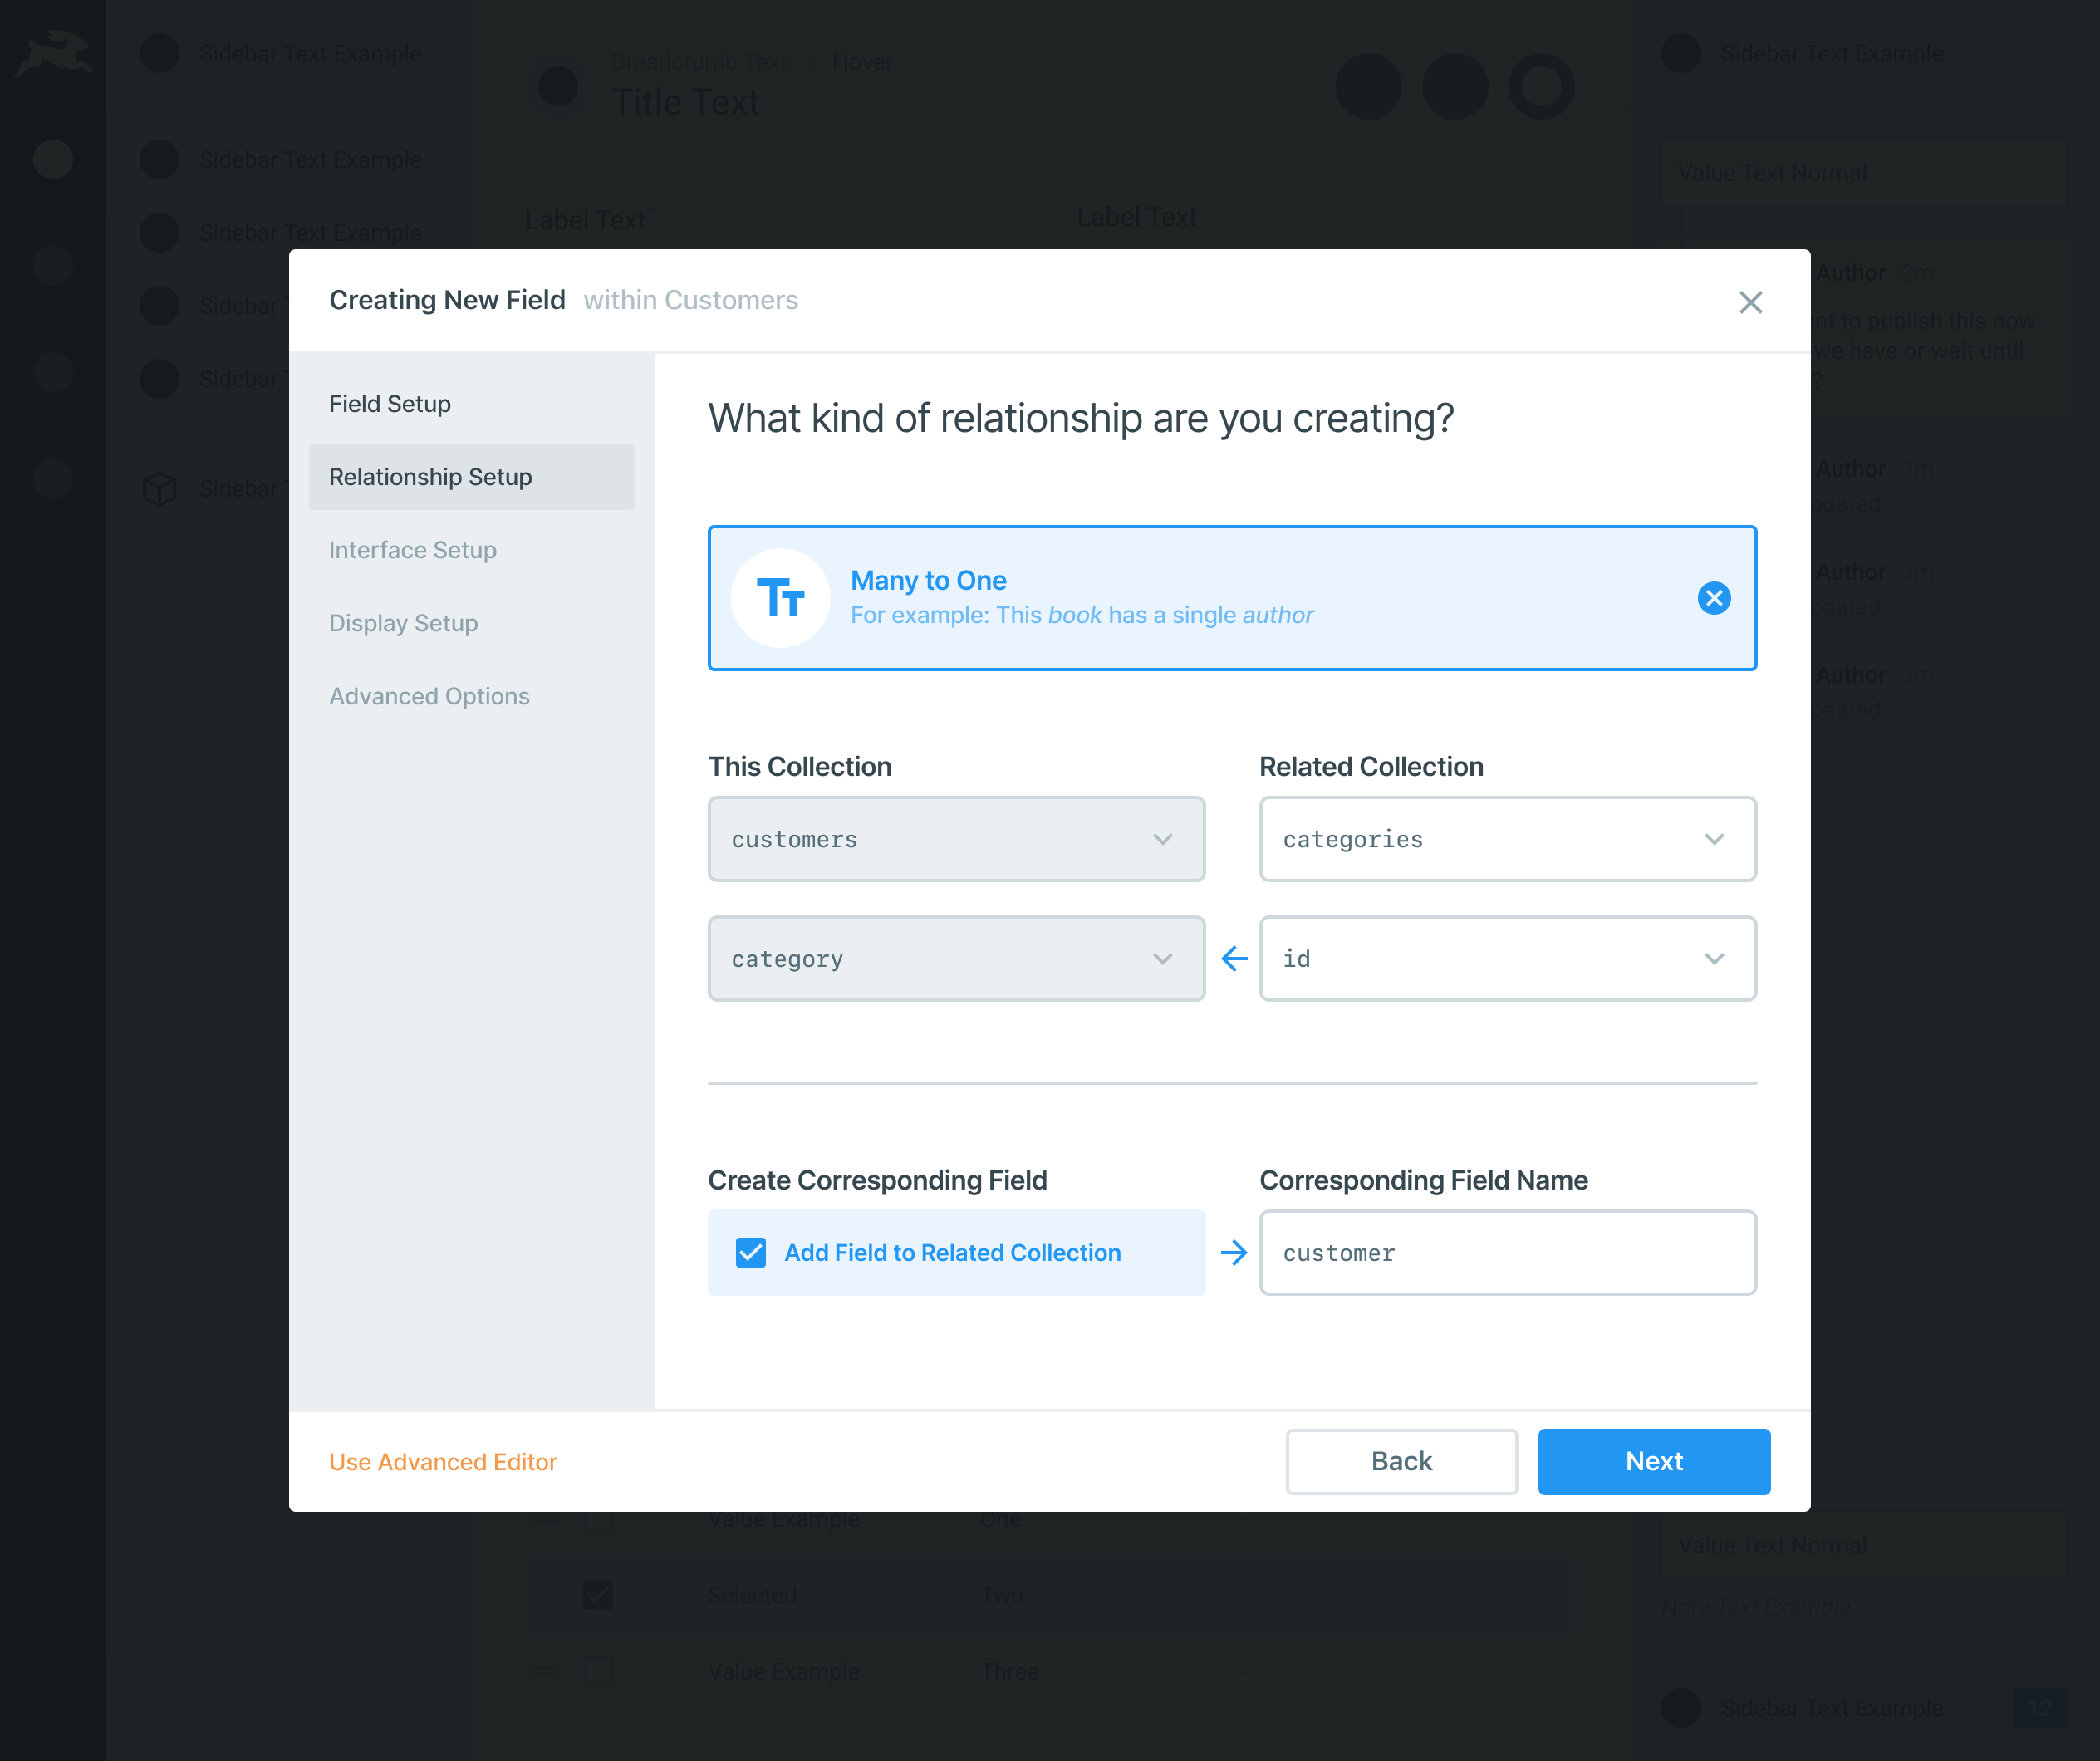Open the customers collection dropdown
The height and width of the screenshot is (1761, 2100).
pos(956,839)
